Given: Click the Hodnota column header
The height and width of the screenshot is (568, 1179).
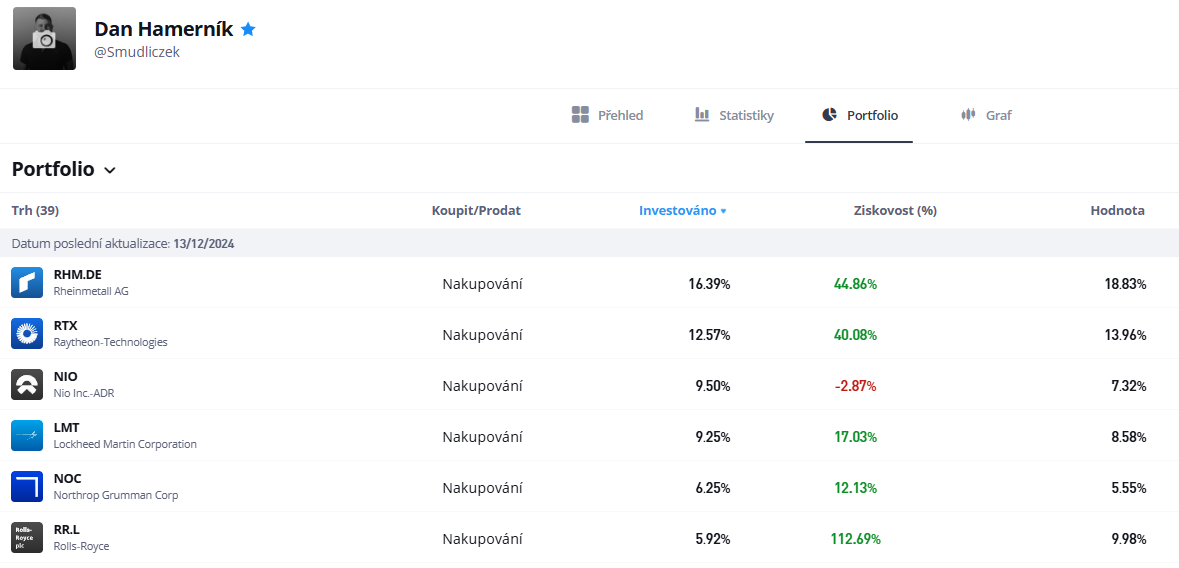Looking at the screenshot, I should pyautogui.click(x=1117, y=211).
